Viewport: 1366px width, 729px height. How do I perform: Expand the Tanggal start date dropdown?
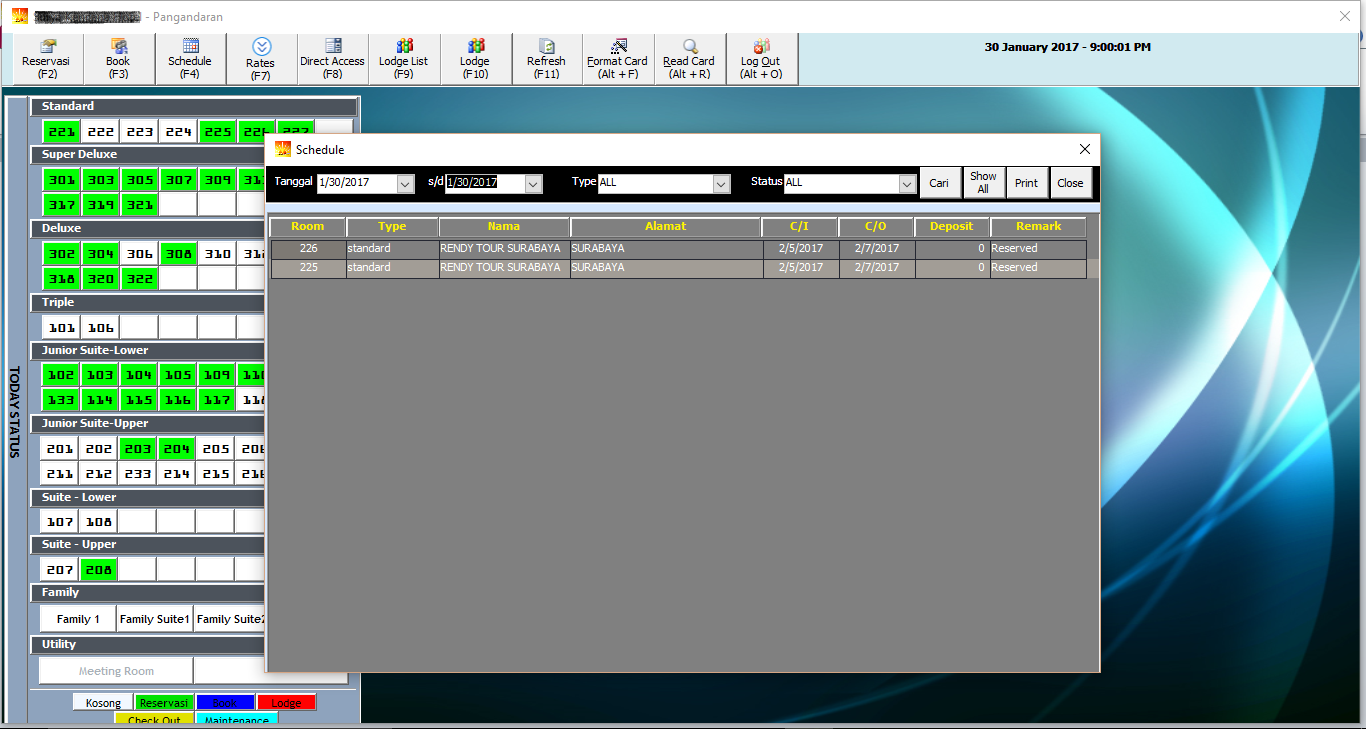pyautogui.click(x=405, y=184)
